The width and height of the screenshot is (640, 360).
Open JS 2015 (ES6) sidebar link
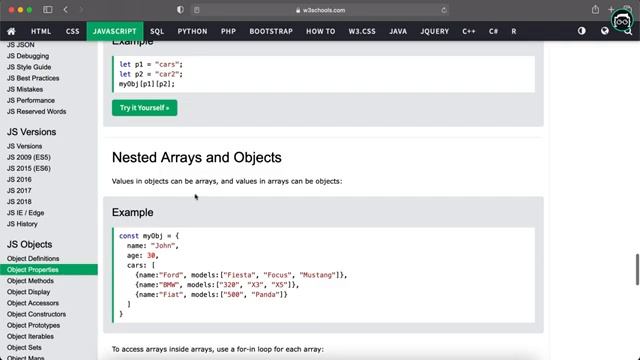point(29,168)
